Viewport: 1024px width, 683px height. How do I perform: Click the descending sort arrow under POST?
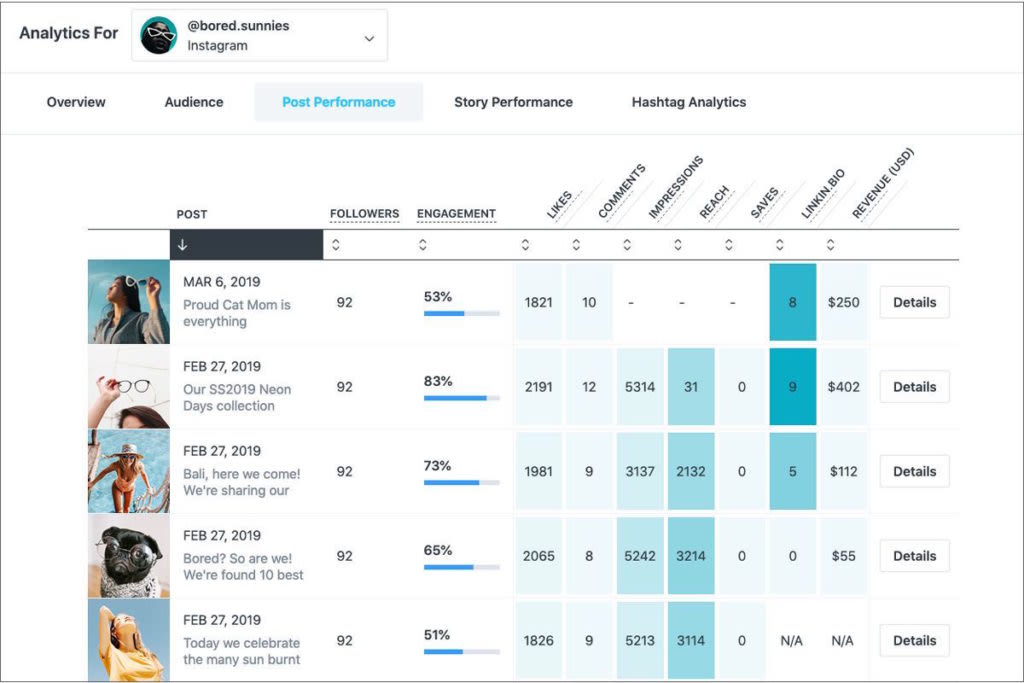[x=183, y=245]
